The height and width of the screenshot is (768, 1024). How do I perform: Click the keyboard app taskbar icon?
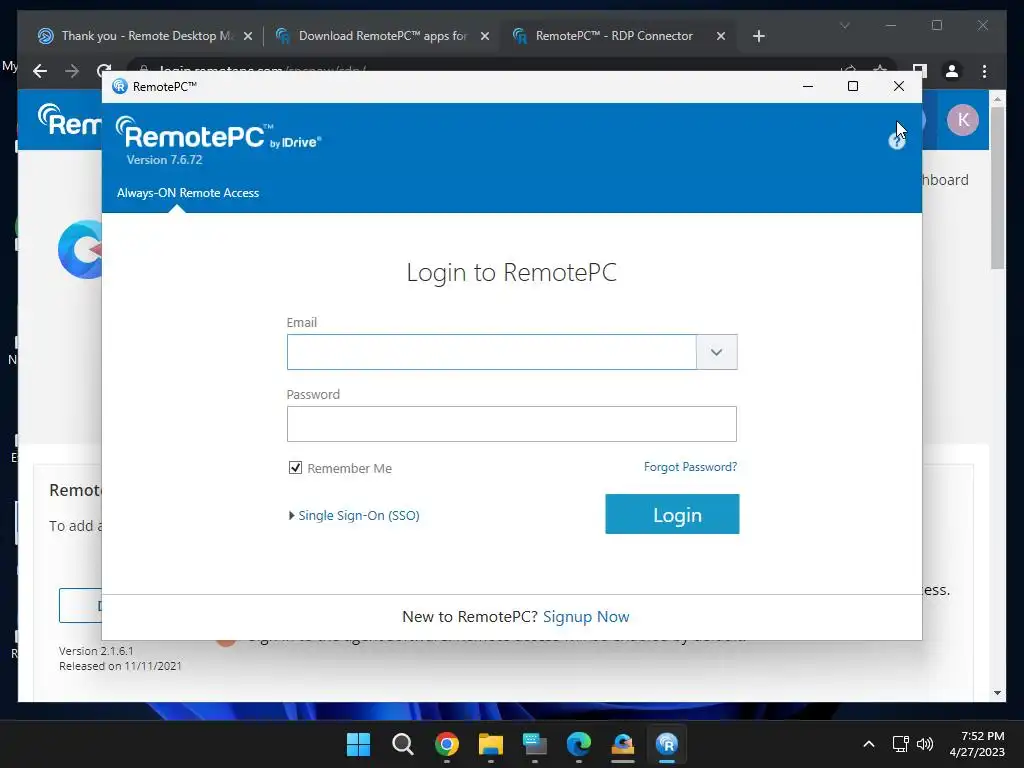[x=534, y=744]
